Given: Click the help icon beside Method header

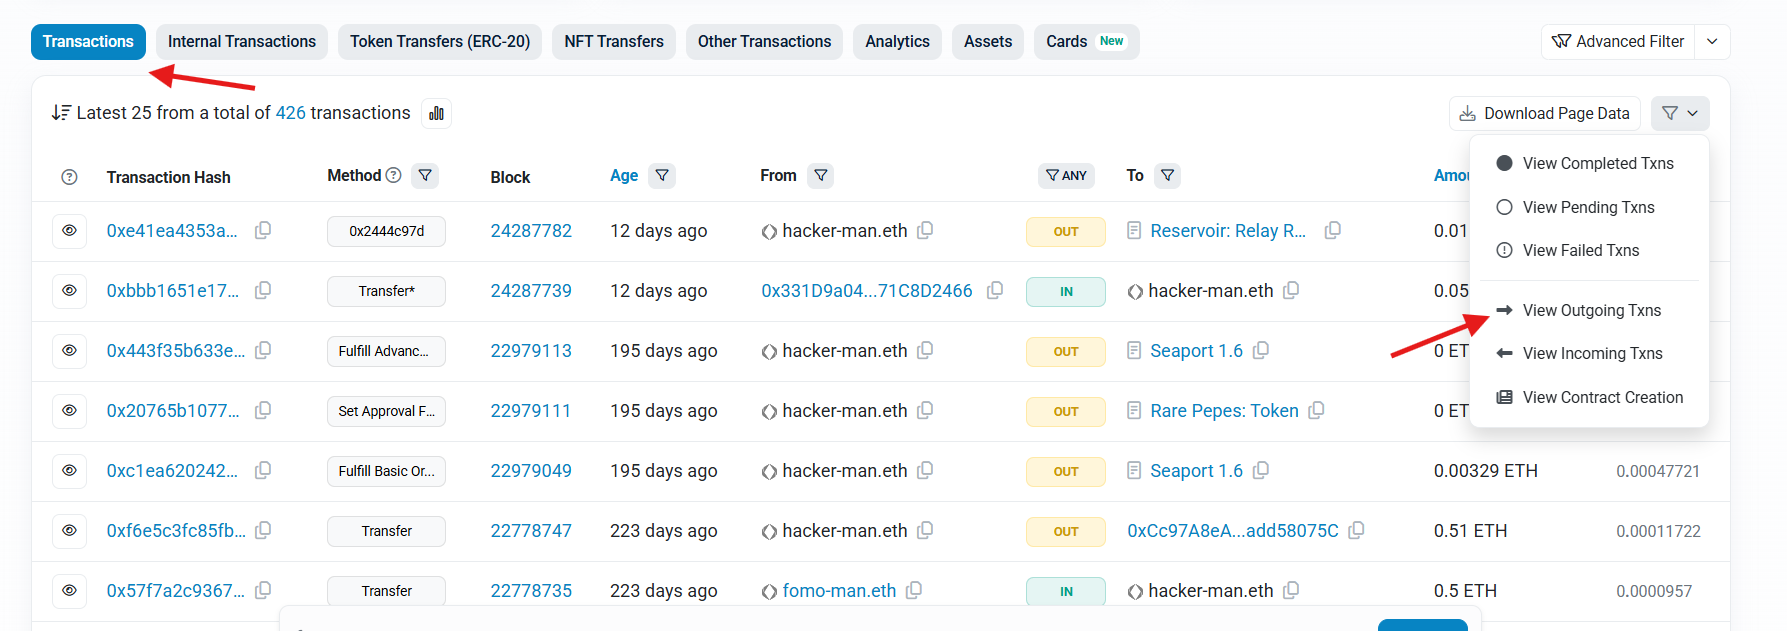Looking at the screenshot, I should pyautogui.click(x=394, y=176).
